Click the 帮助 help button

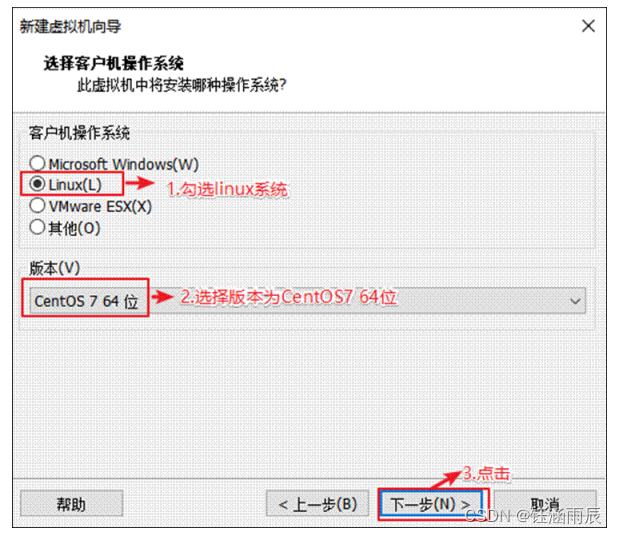[x=72, y=504]
